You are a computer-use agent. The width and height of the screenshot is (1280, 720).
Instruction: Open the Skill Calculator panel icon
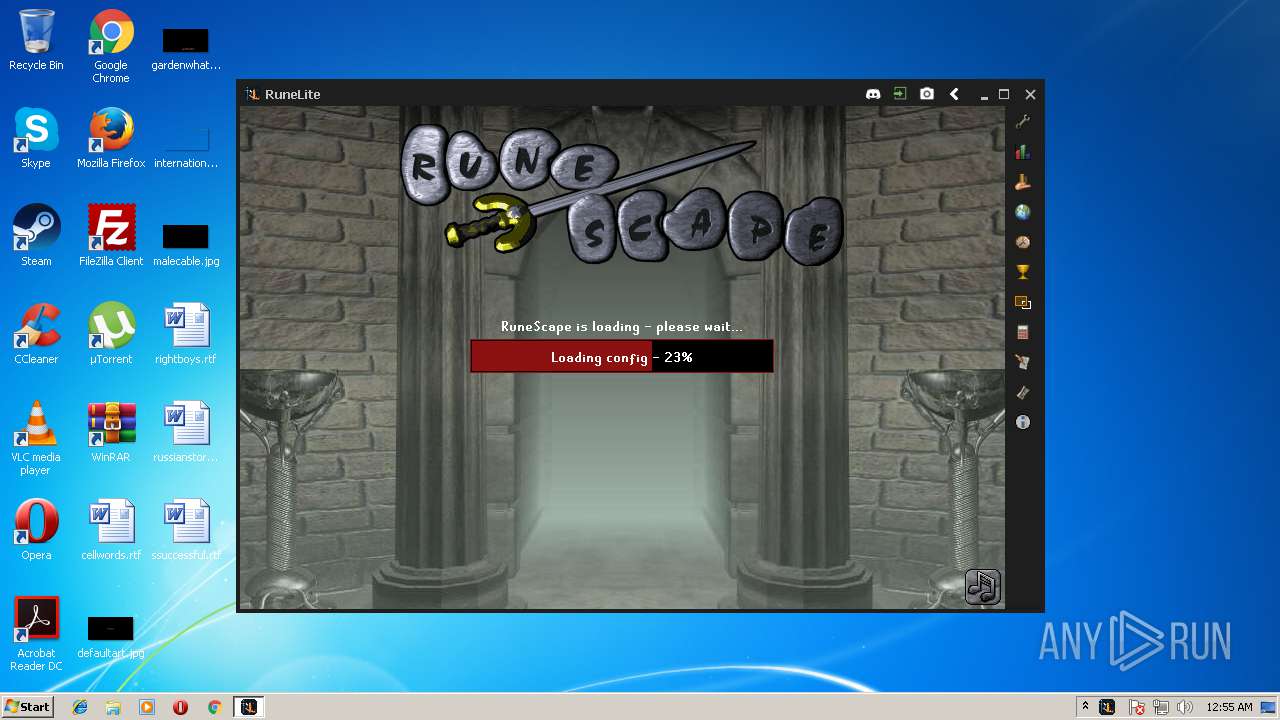1023,332
